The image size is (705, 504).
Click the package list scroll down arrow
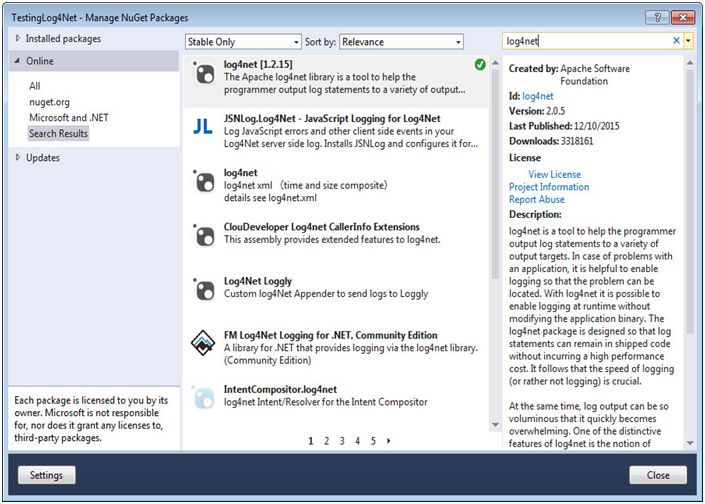(495, 424)
